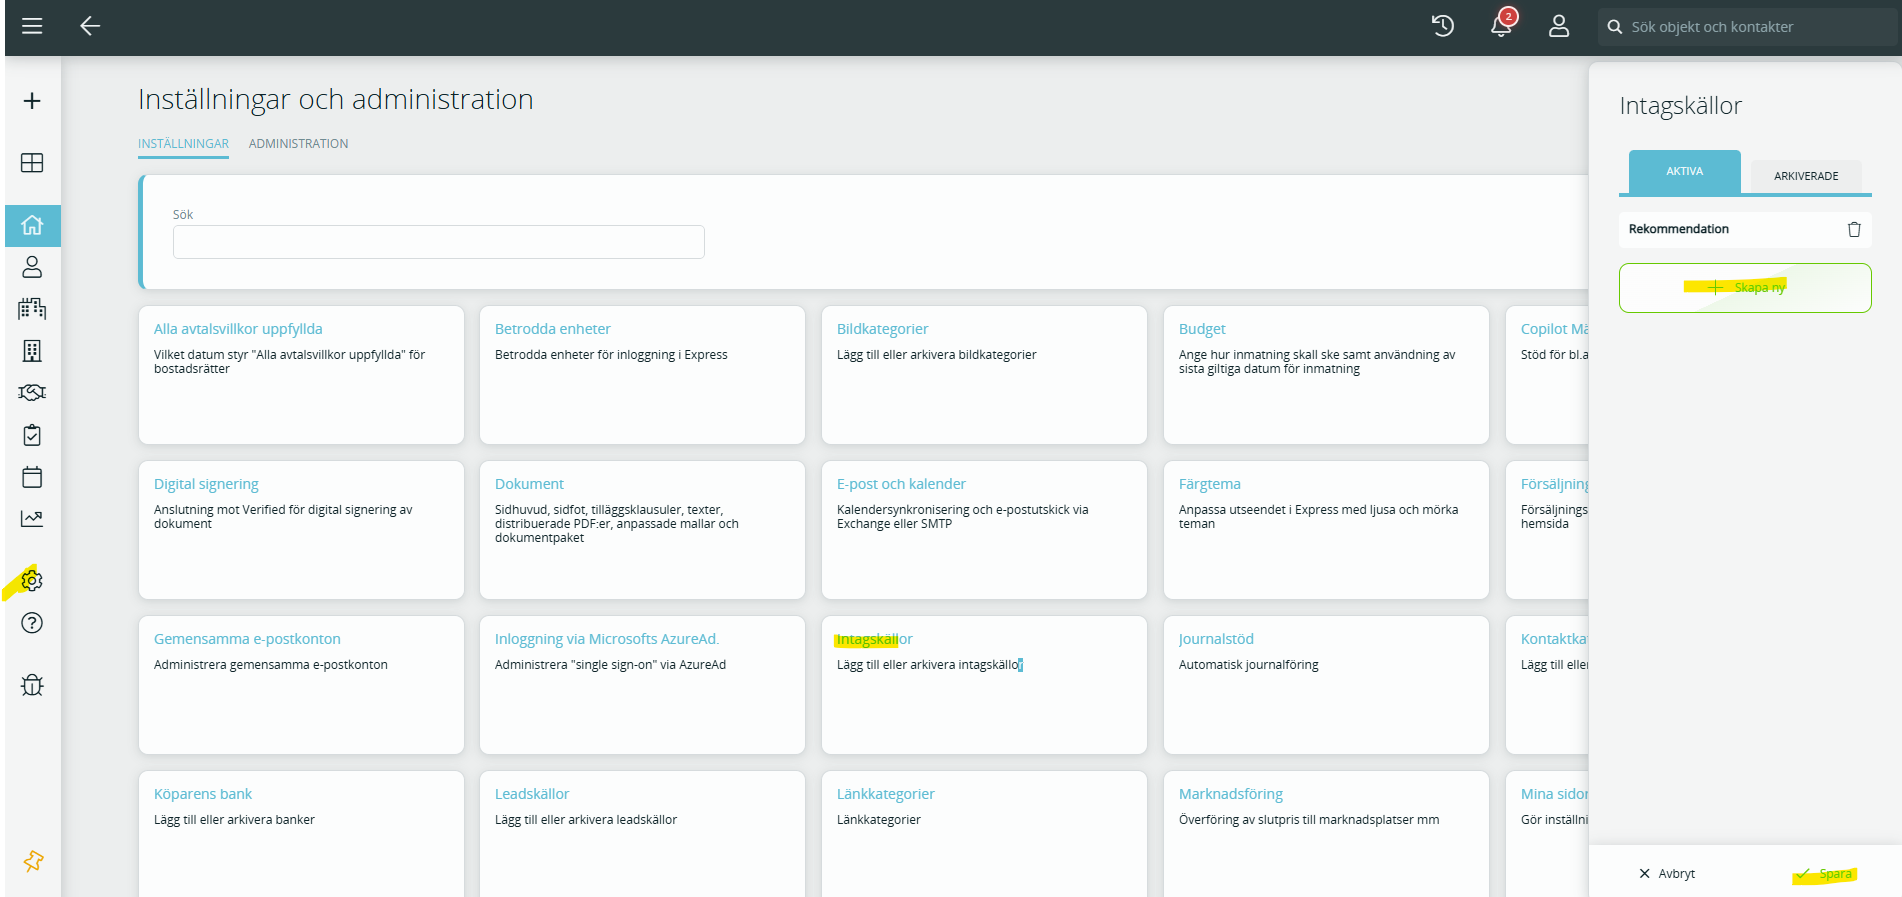Switch to the ADMINISTRATION tab
This screenshot has height=897, width=1902.
298,144
